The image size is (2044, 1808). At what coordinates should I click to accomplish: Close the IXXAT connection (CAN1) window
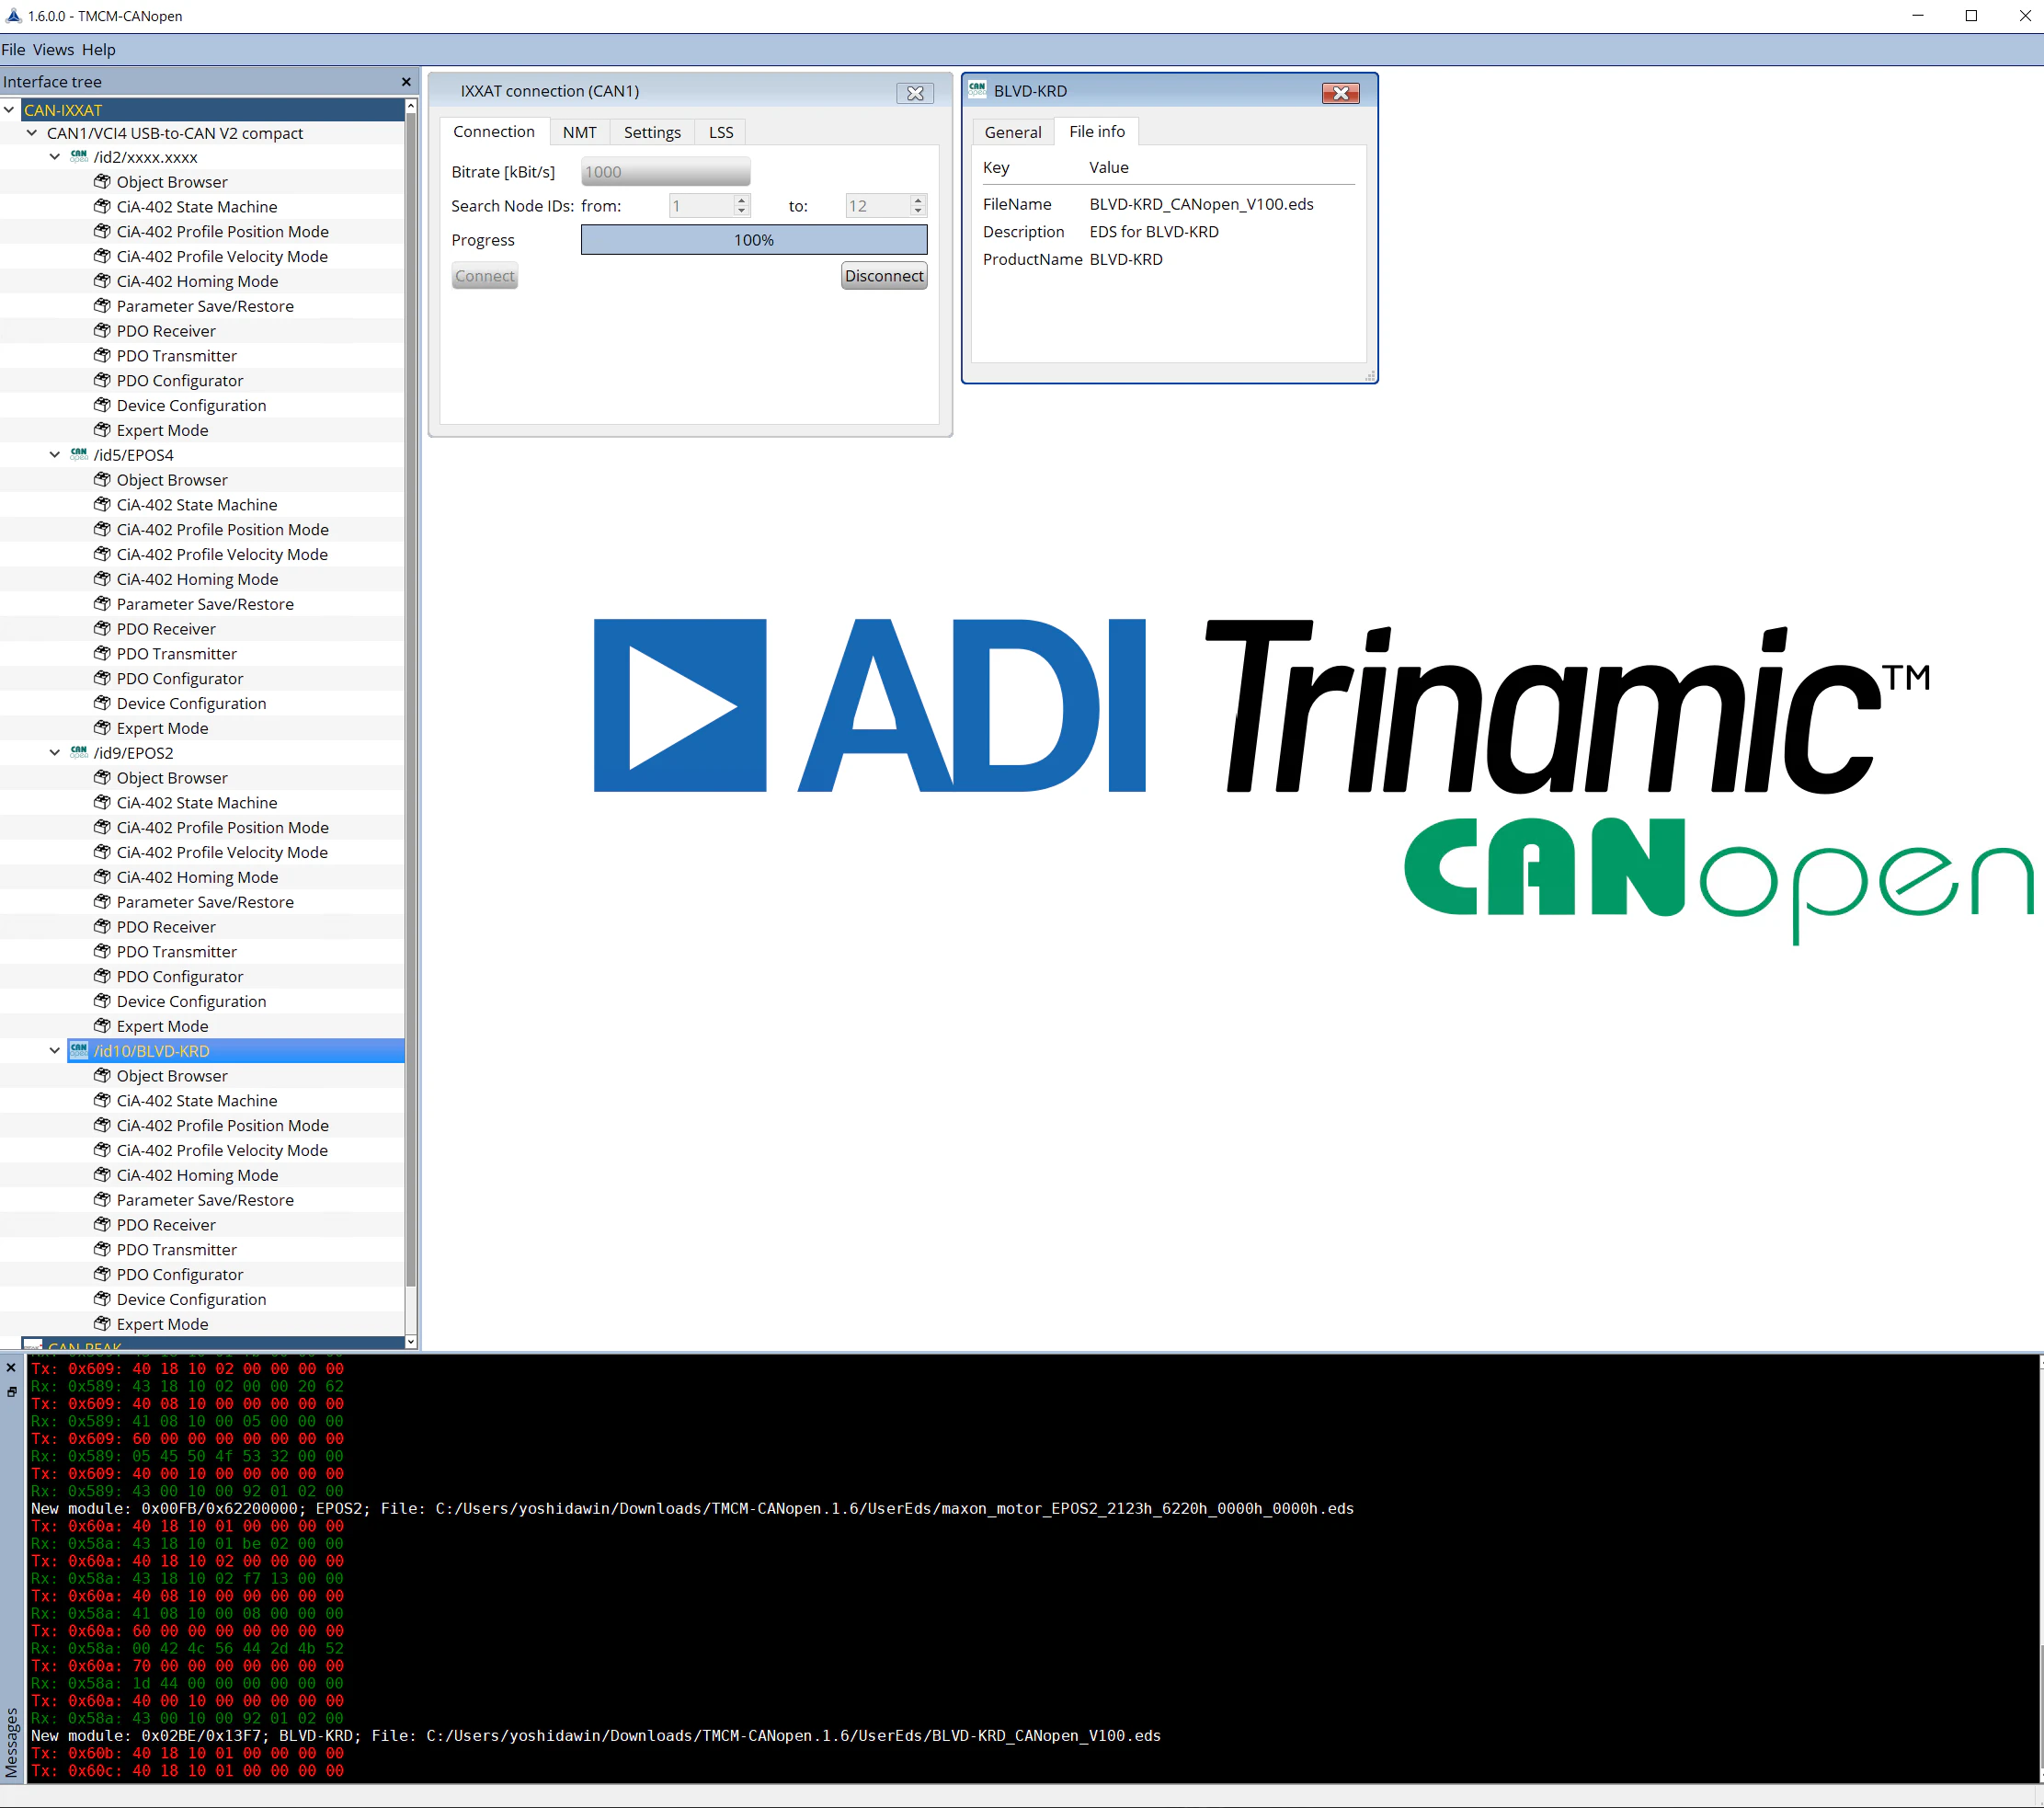pyautogui.click(x=915, y=93)
